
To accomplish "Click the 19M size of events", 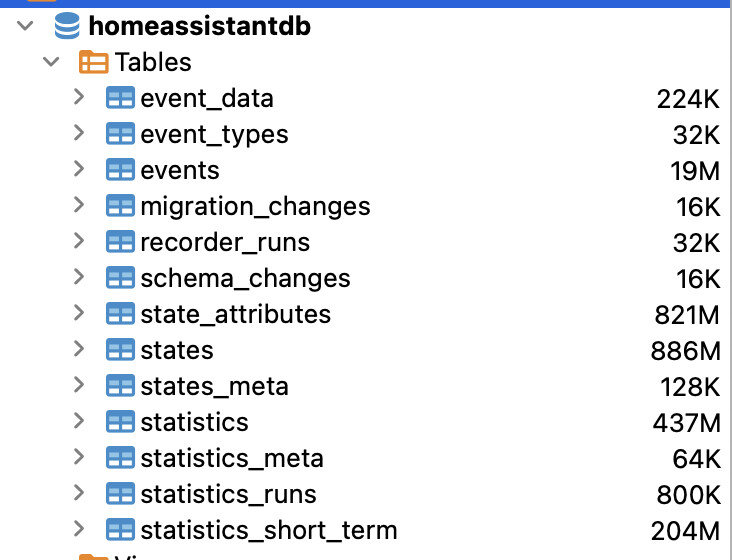I will tap(695, 170).
